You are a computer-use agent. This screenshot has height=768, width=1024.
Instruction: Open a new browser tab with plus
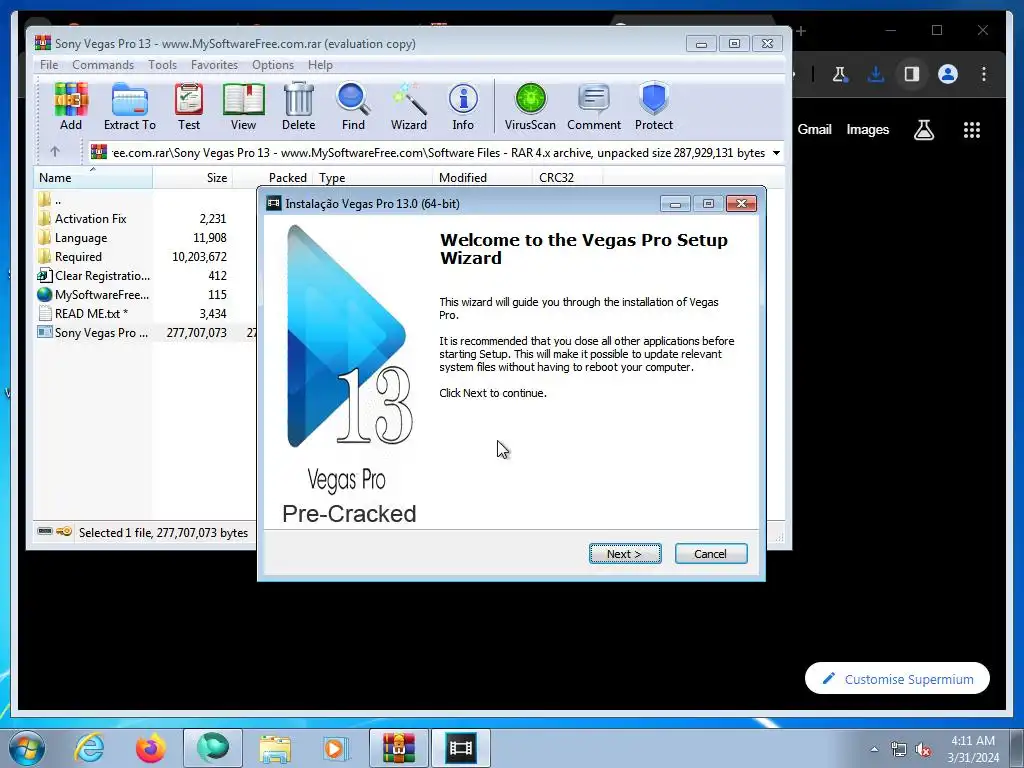point(801,31)
